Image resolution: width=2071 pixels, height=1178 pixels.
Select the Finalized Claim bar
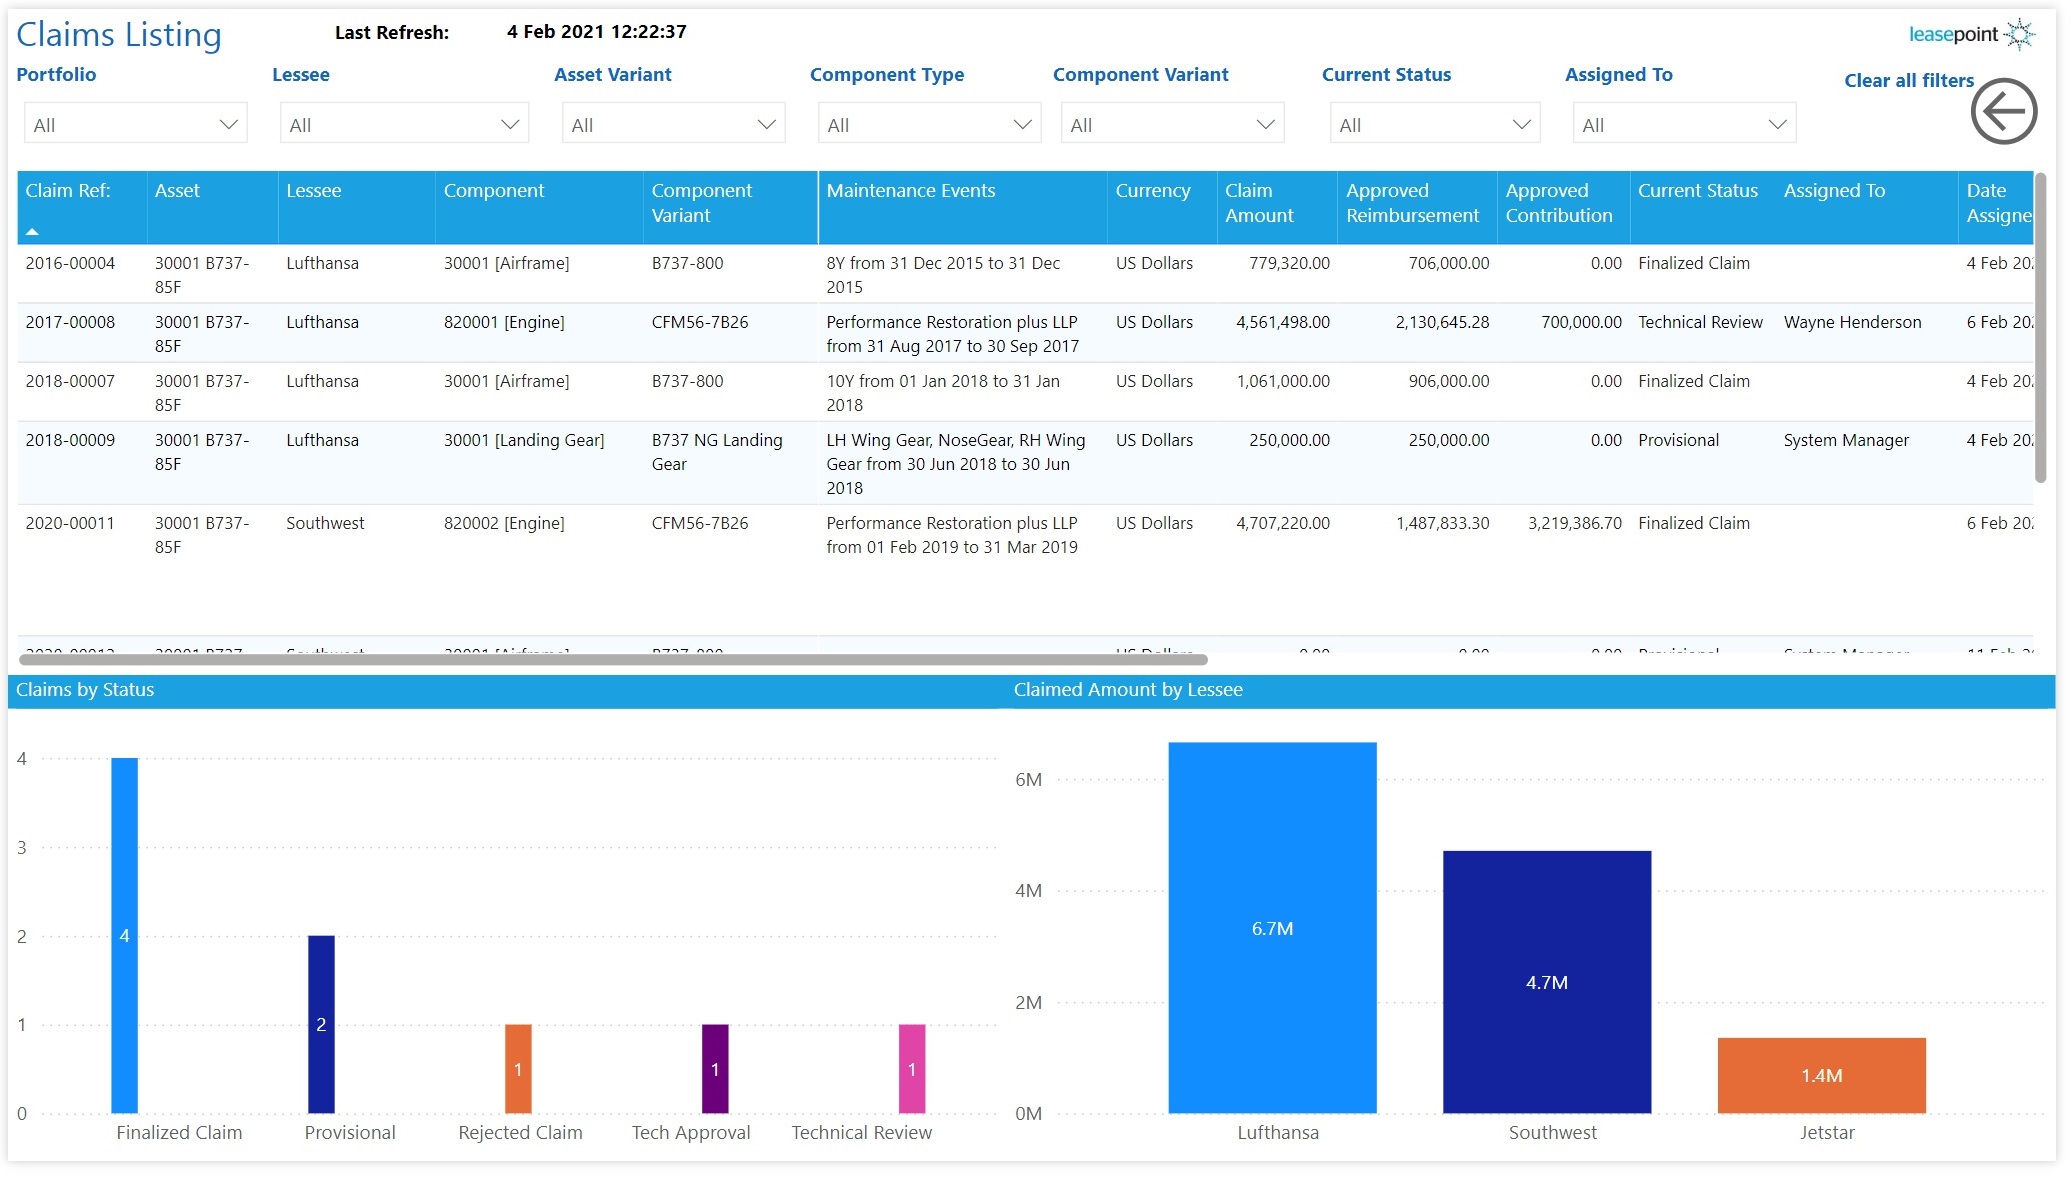[x=124, y=935]
